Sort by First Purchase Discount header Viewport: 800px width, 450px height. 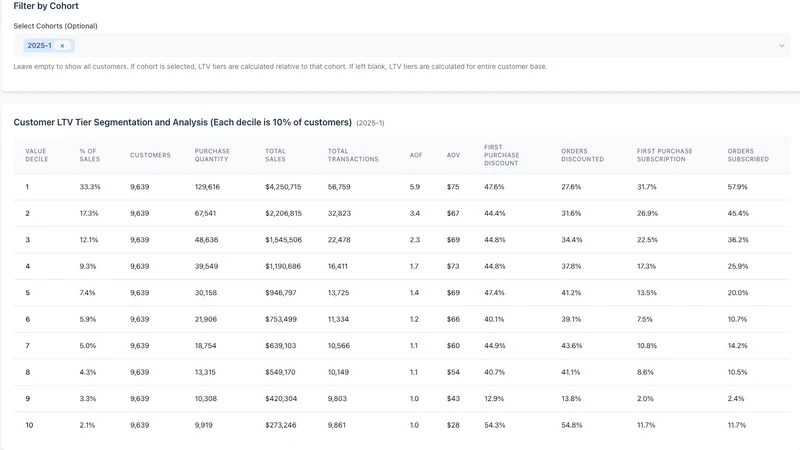coord(502,155)
